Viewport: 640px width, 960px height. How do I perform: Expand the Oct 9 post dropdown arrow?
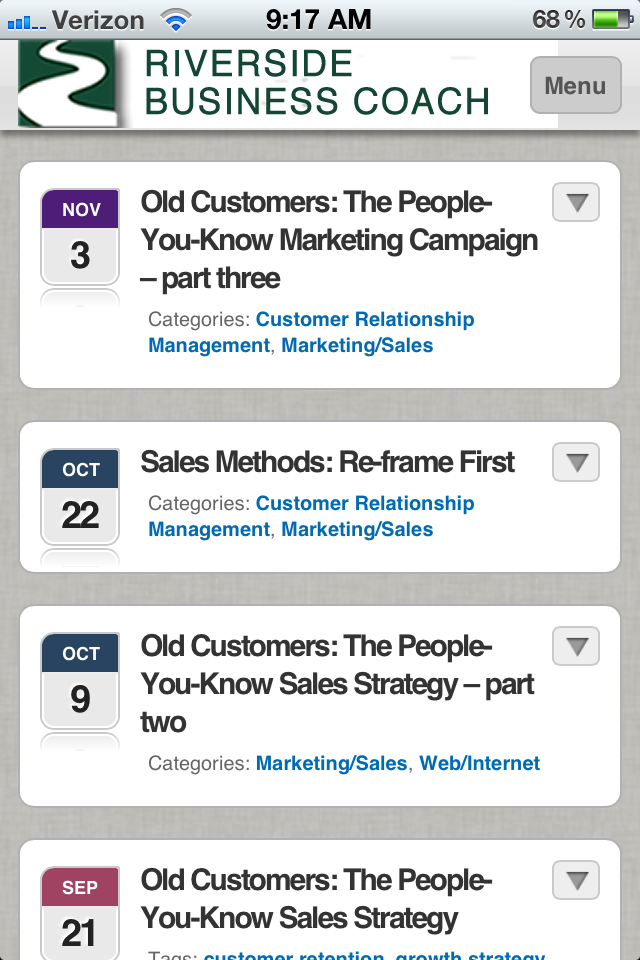[x=576, y=646]
